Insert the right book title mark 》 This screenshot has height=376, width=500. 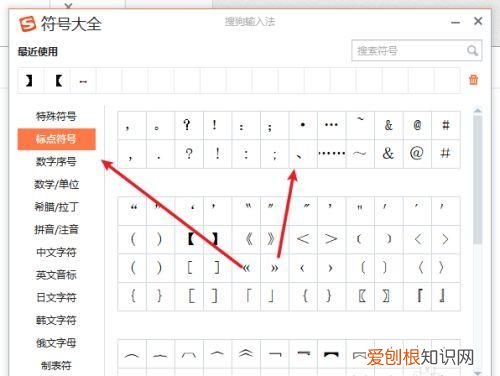coord(274,239)
